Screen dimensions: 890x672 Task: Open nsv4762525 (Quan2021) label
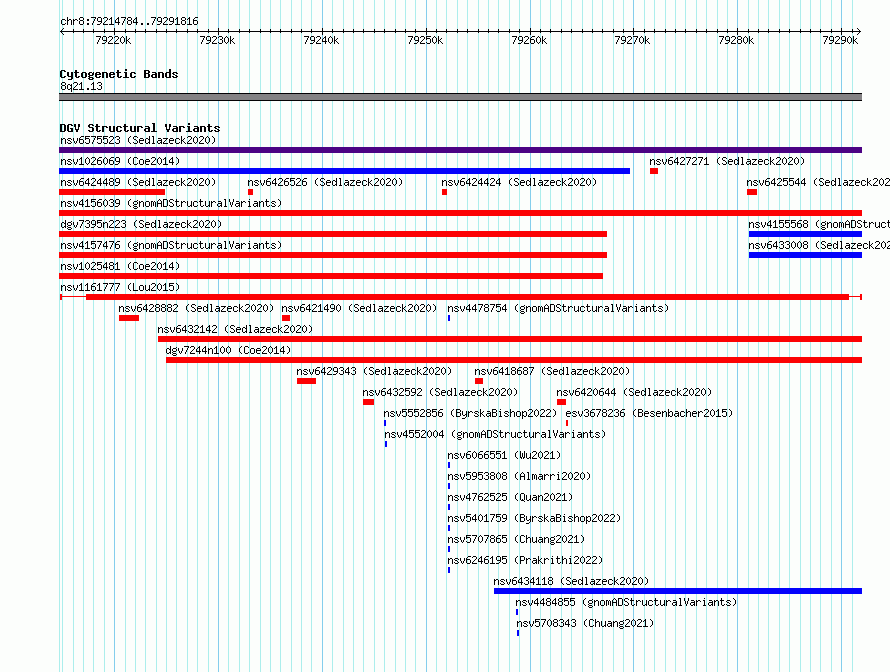(x=510, y=497)
